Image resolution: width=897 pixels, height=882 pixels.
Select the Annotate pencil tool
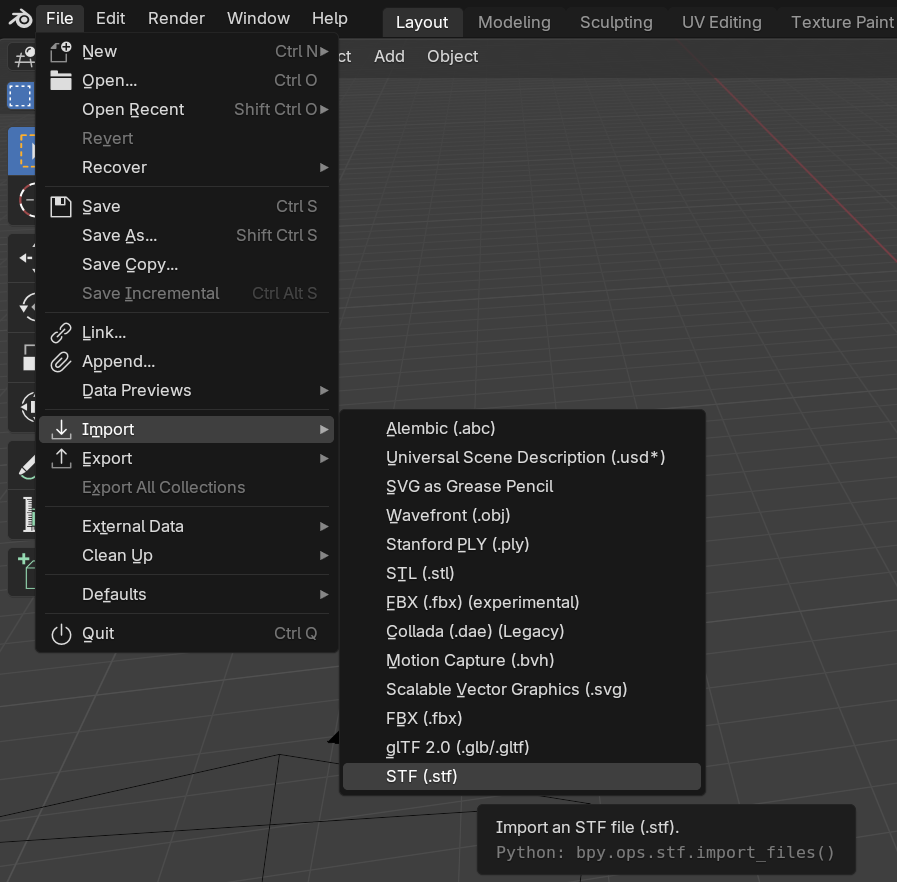point(22,465)
